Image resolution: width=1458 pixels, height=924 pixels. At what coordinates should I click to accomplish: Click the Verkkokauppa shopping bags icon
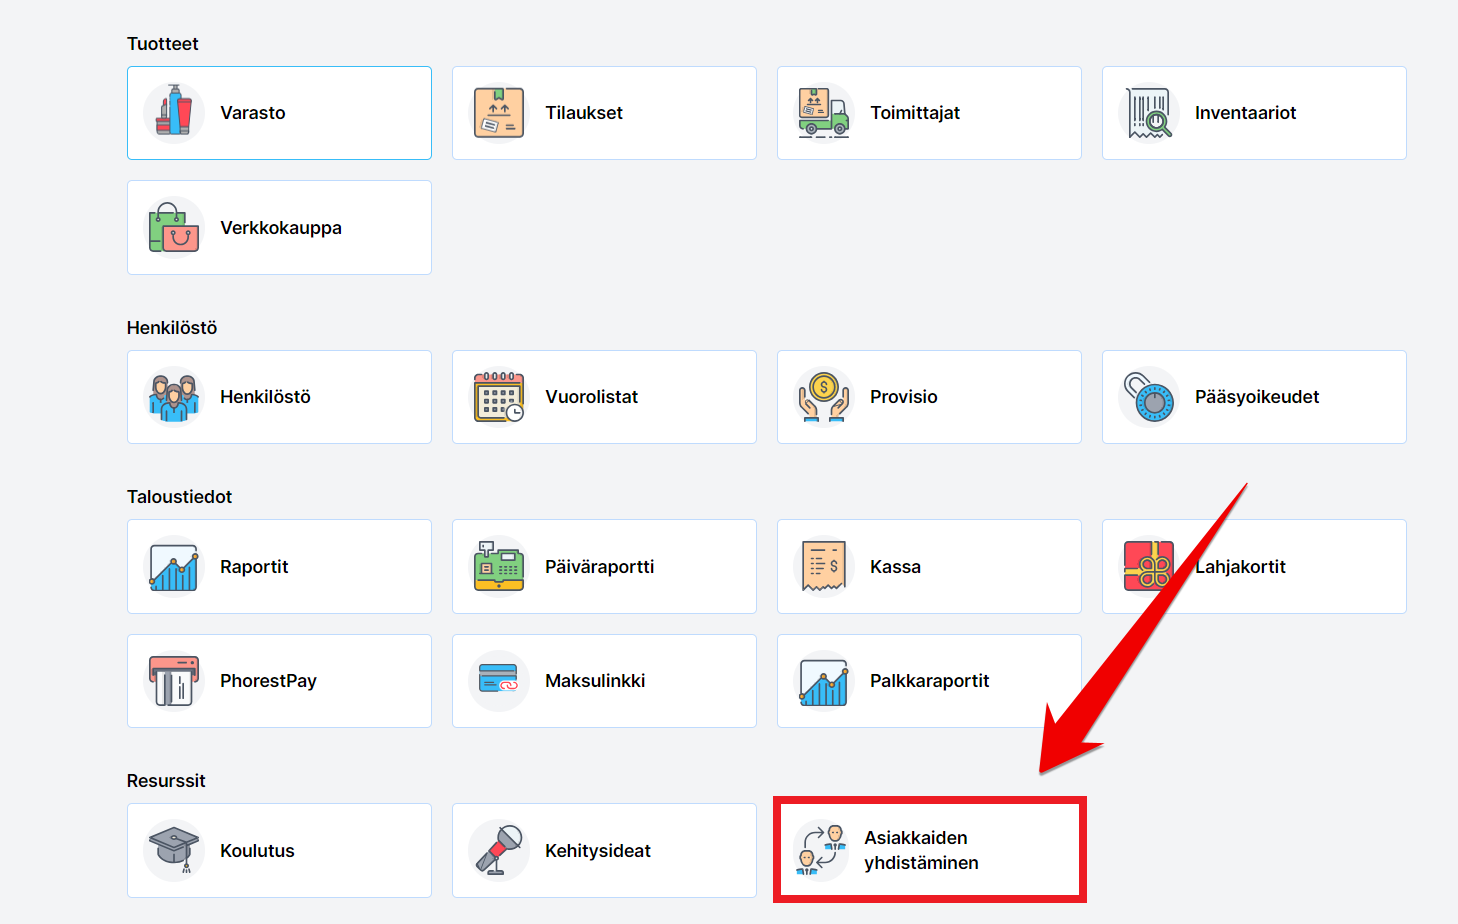tap(174, 228)
